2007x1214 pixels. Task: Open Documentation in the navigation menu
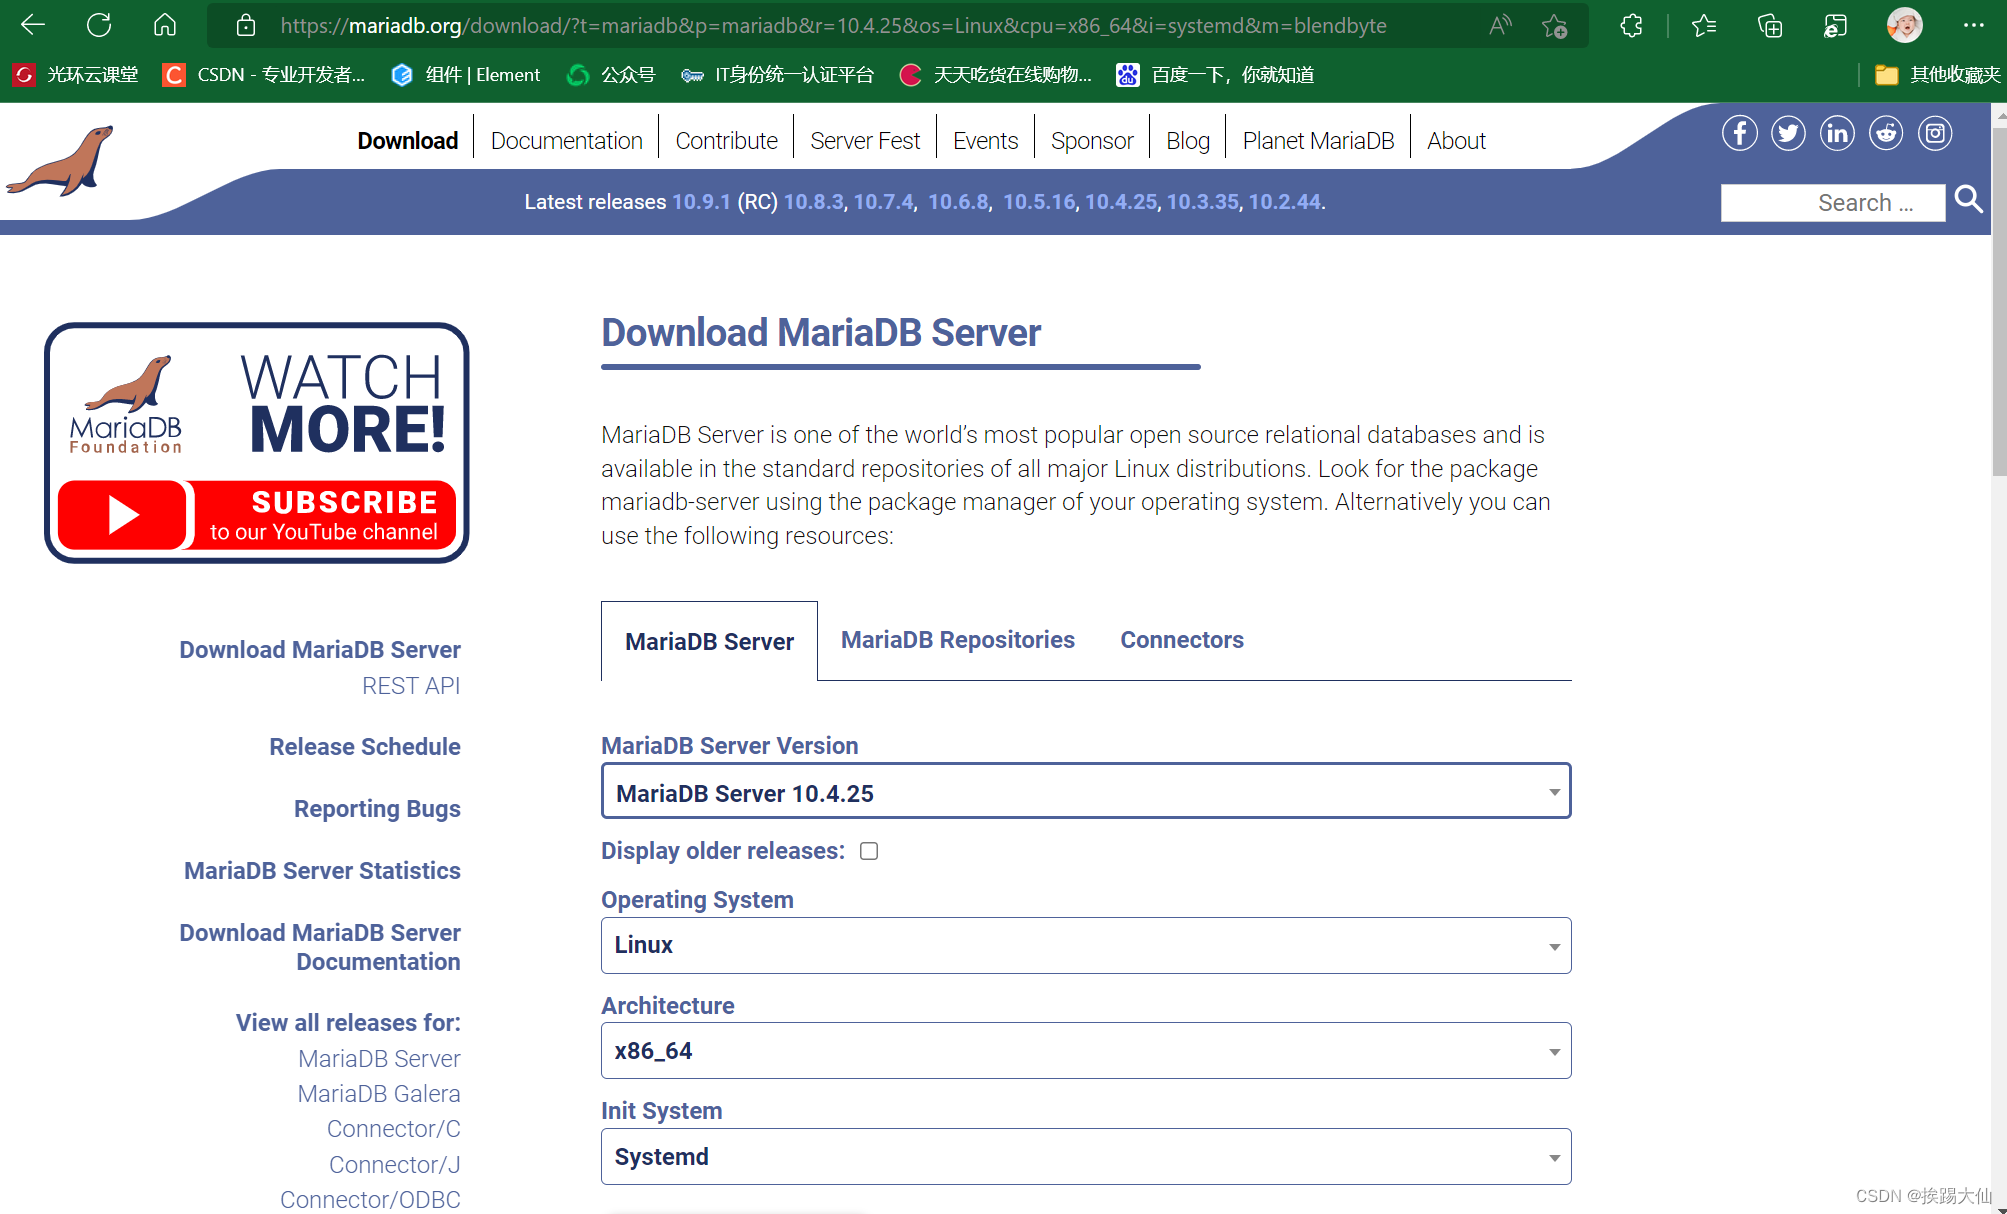tap(566, 141)
